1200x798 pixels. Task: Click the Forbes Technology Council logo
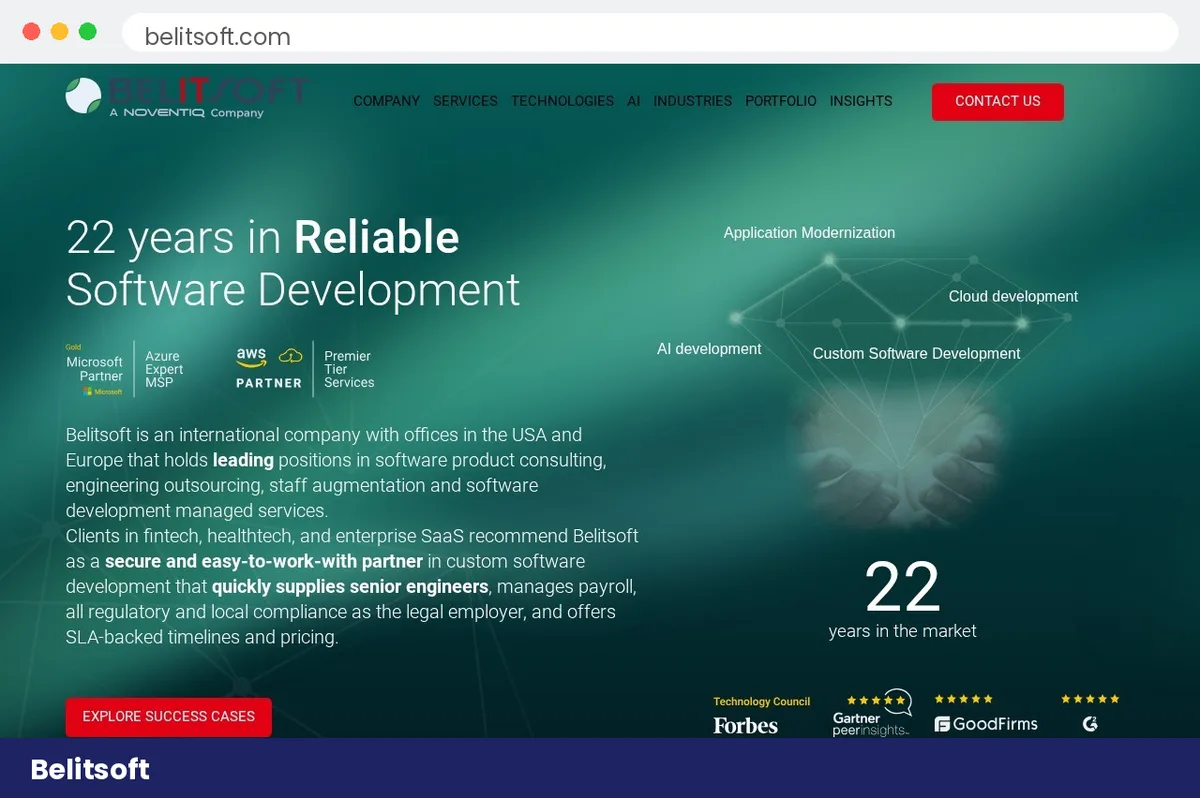[761, 716]
